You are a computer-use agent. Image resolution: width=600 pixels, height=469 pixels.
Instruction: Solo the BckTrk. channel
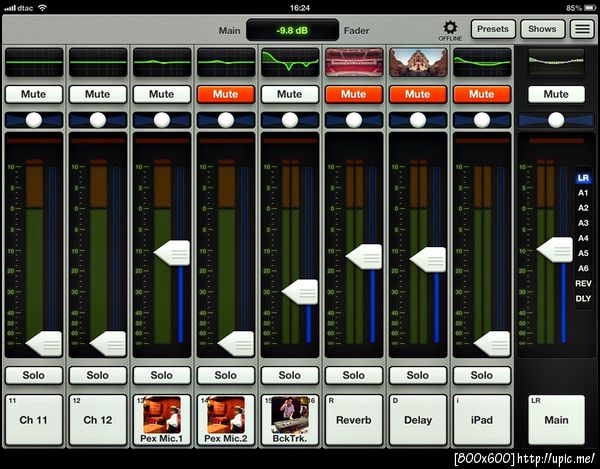tap(290, 375)
